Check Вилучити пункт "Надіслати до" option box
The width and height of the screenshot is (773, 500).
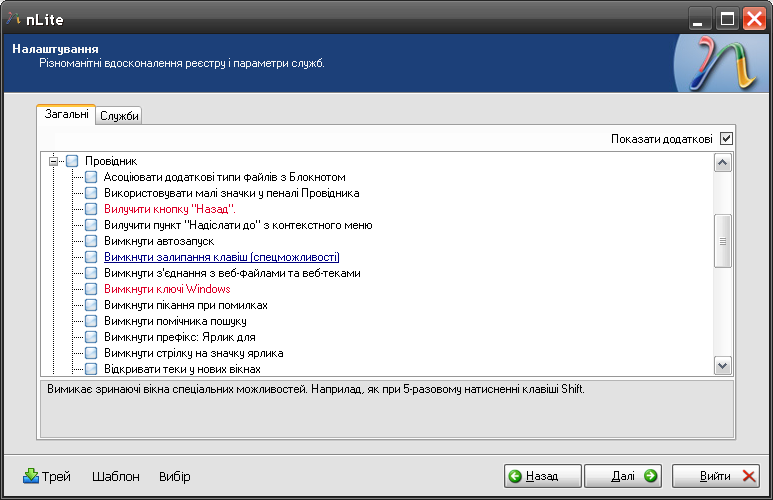point(91,225)
